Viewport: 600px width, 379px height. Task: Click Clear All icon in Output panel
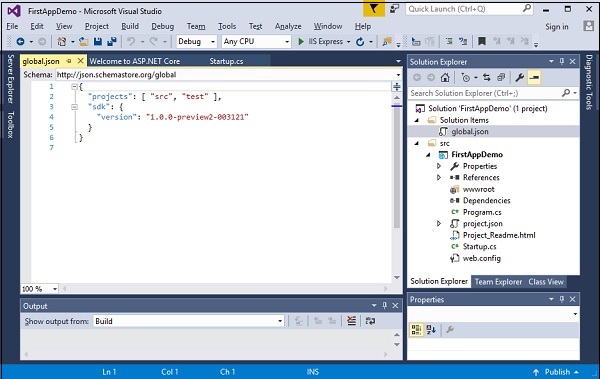pyautogui.click(x=351, y=321)
